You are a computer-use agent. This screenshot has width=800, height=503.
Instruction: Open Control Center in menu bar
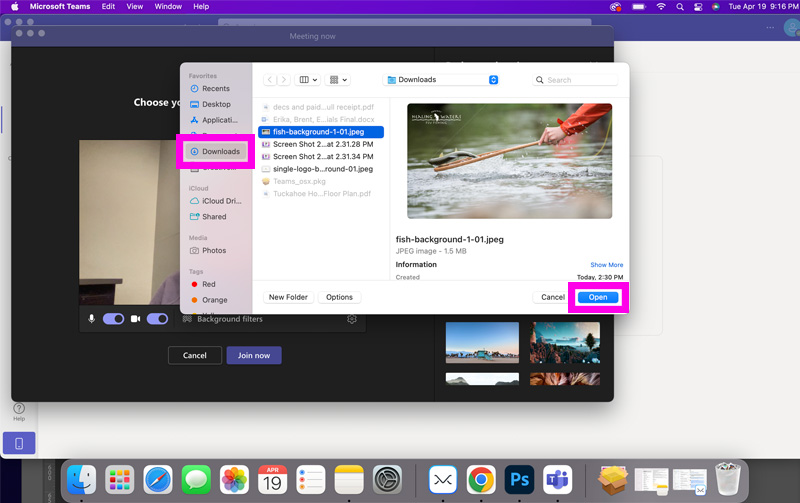(x=698, y=7)
